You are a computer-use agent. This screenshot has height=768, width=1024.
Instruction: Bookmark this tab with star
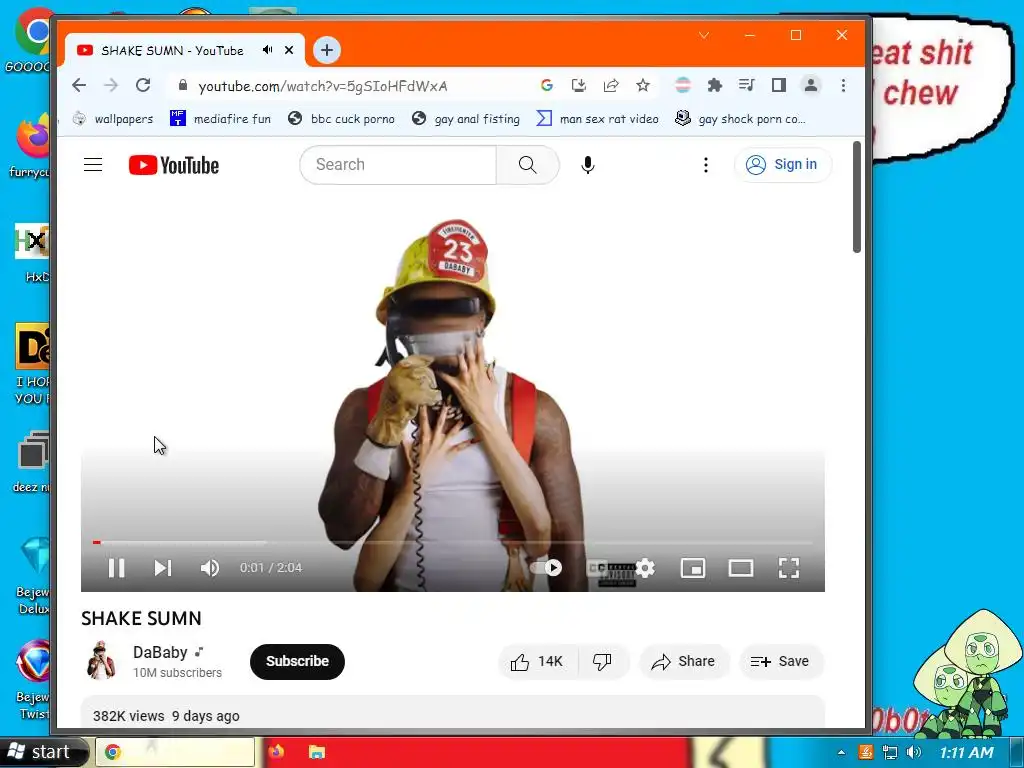[643, 86]
